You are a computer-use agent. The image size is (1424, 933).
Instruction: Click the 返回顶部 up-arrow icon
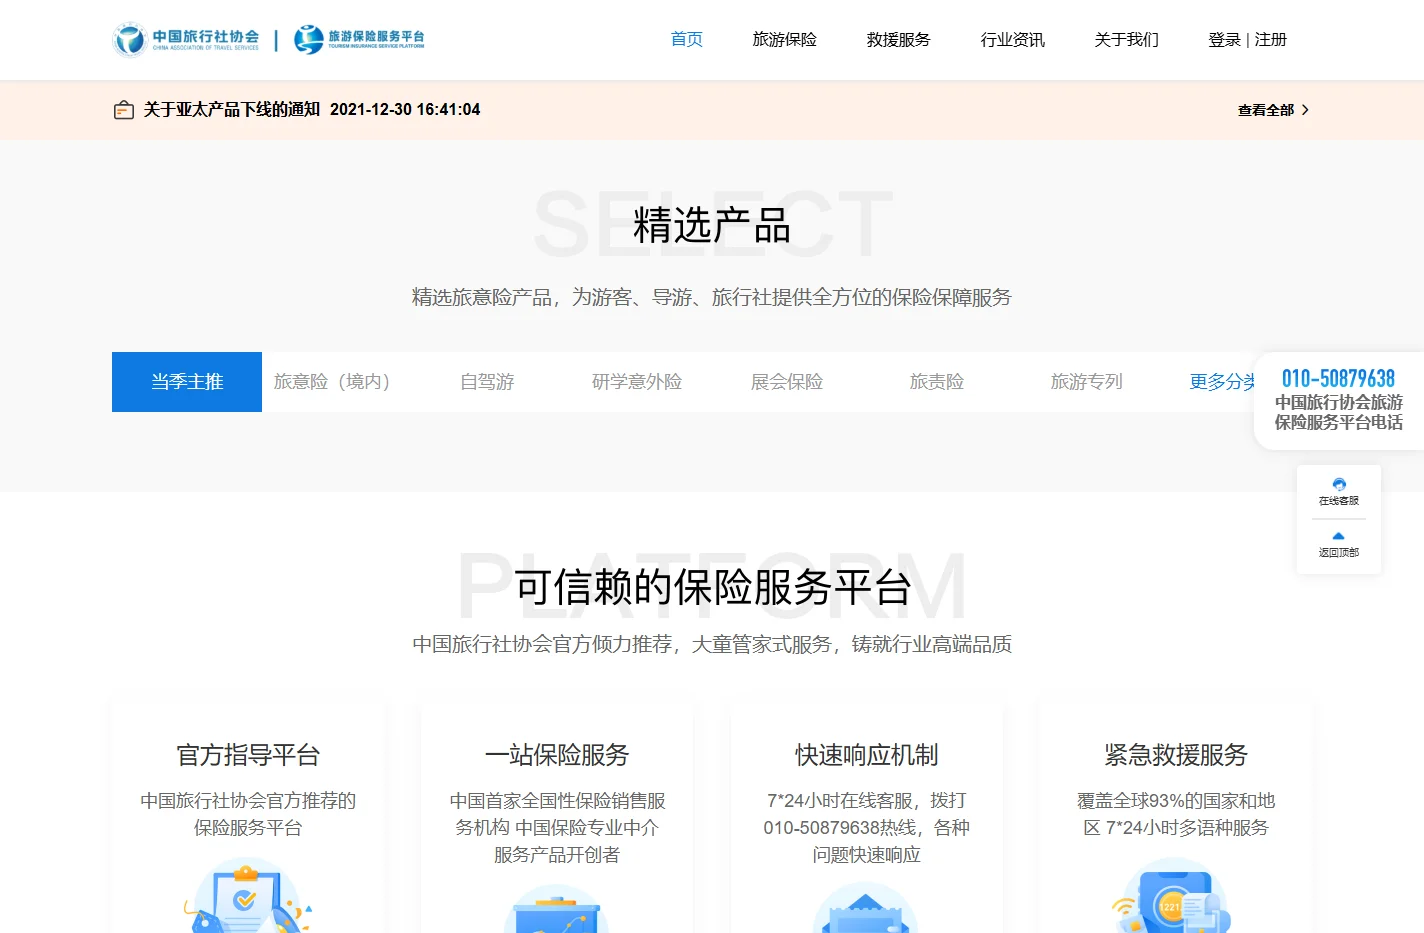click(x=1339, y=536)
